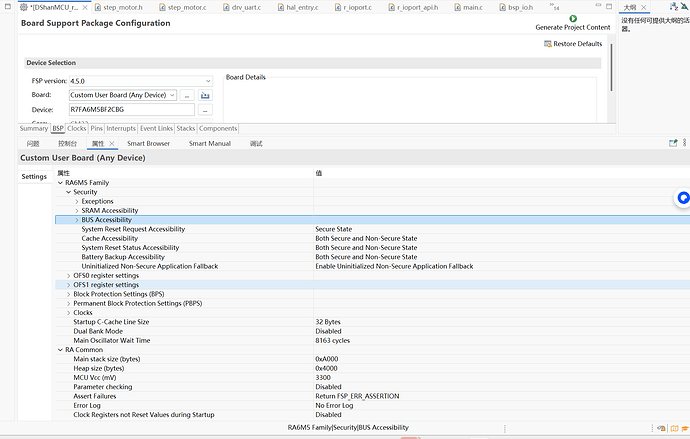This screenshot has width=690, height=439.
Task: Click the 0xA000 Main stack size value
Action: [327, 359]
